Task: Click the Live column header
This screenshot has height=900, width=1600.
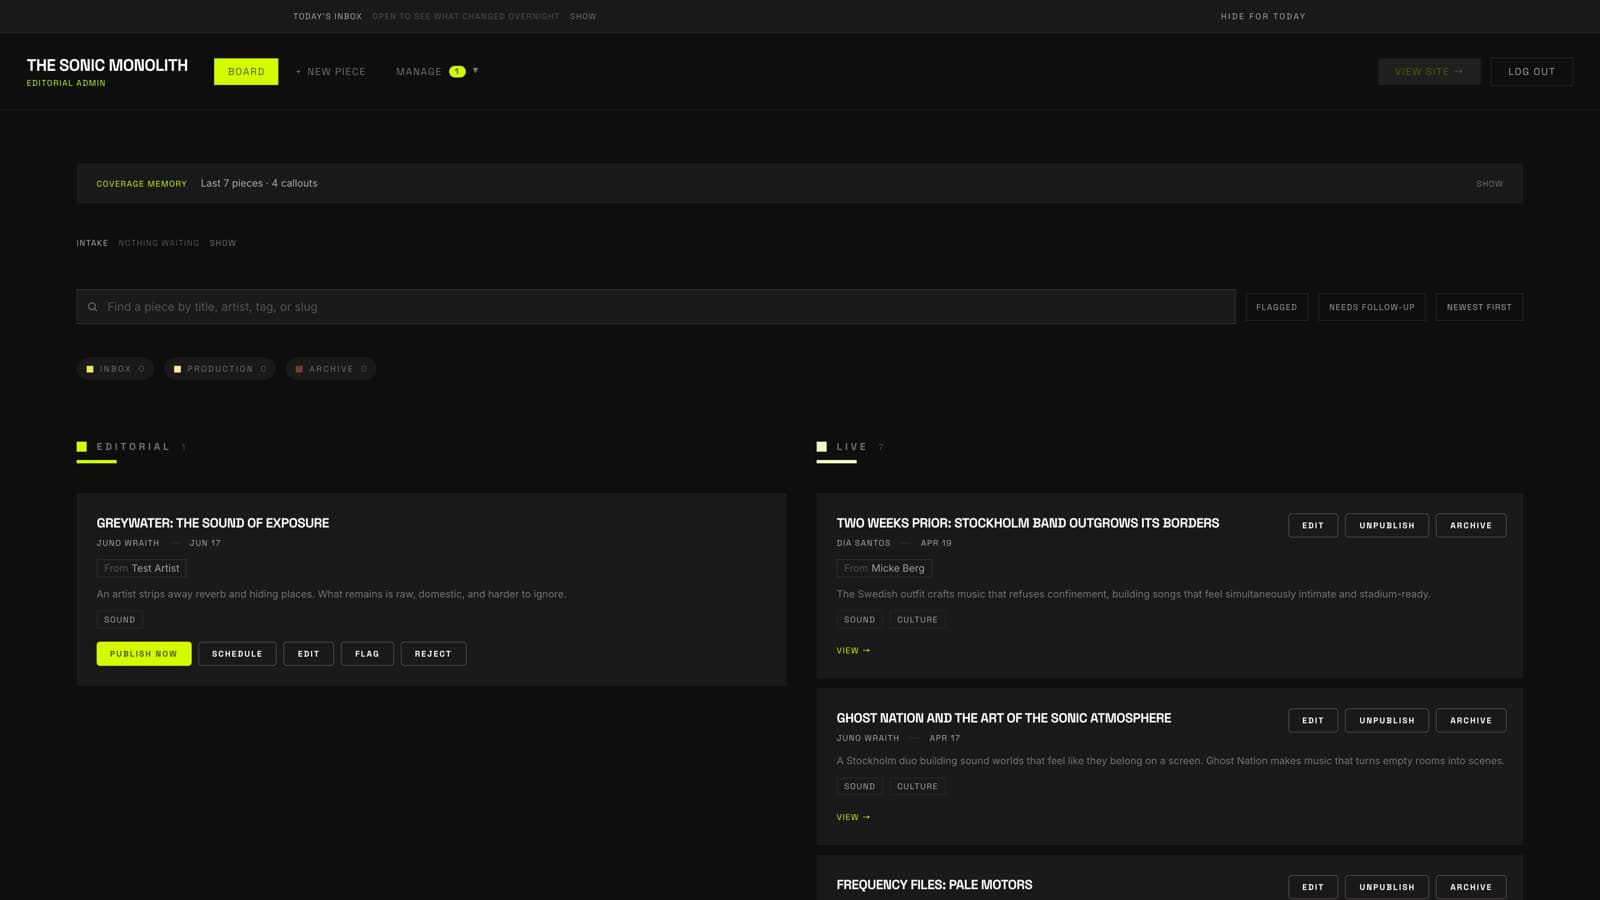Action: point(851,447)
